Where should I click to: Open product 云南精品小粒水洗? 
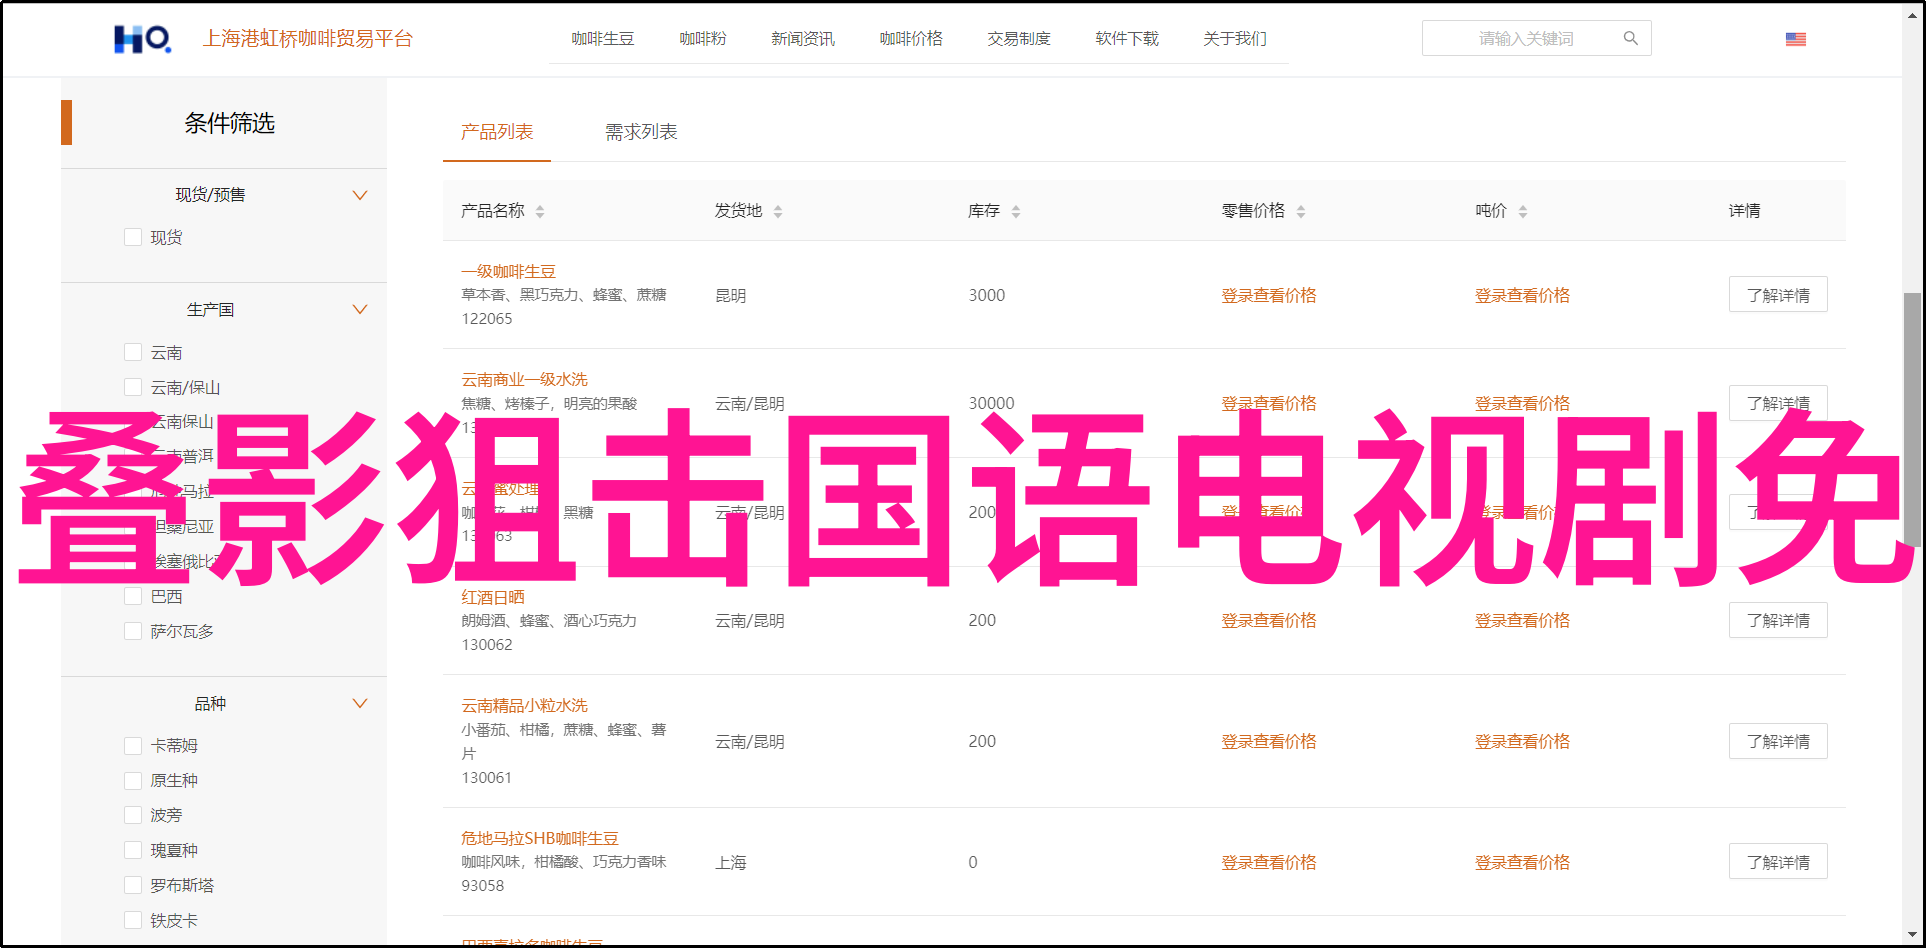tap(524, 705)
